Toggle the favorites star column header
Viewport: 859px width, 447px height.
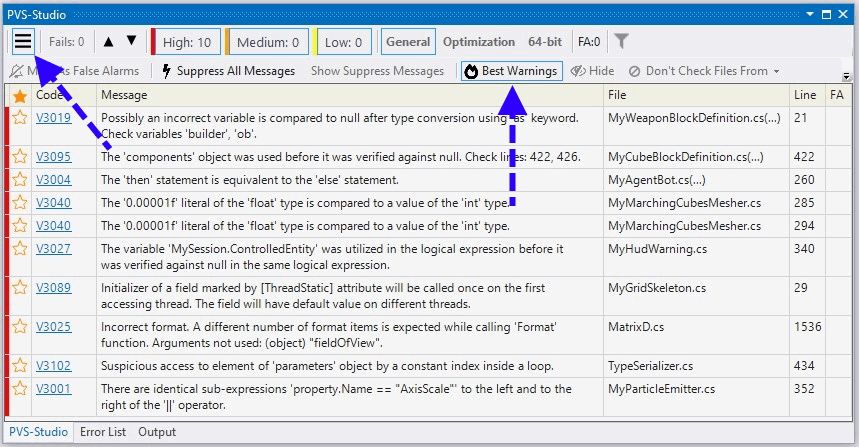tap(20, 96)
